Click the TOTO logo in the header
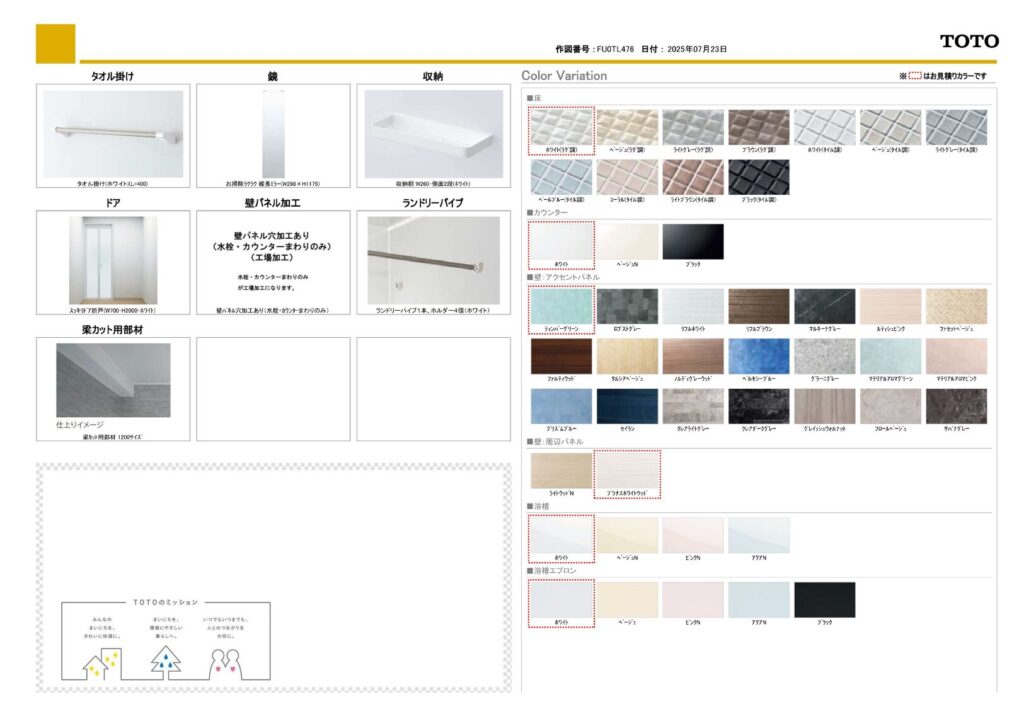Image resolution: width=1024 pixels, height=709 pixels. coord(968,41)
